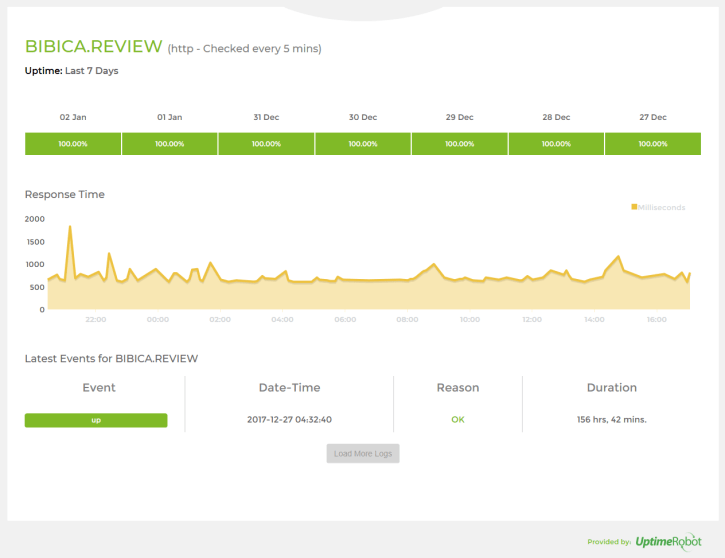
Task: Click the 'Provided by:' footer text
Action: pyautogui.click(x=608, y=542)
